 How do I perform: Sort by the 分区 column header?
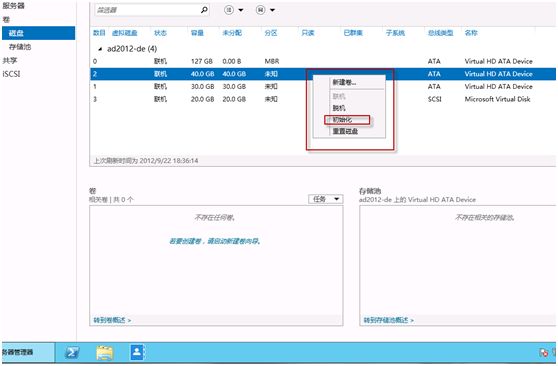271,33
